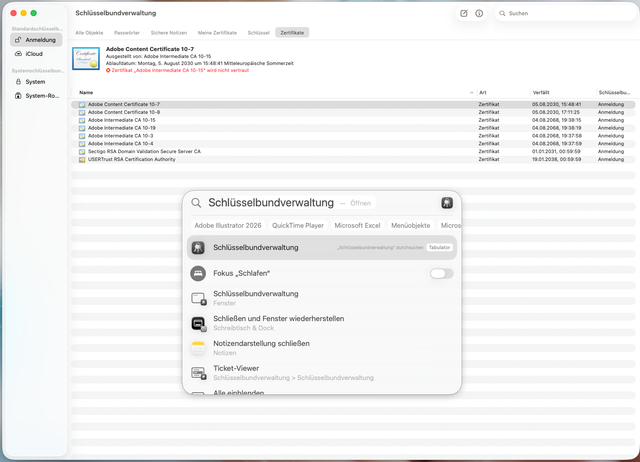Sort the list by Name column
This screenshot has height=462, width=640.
[86, 93]
